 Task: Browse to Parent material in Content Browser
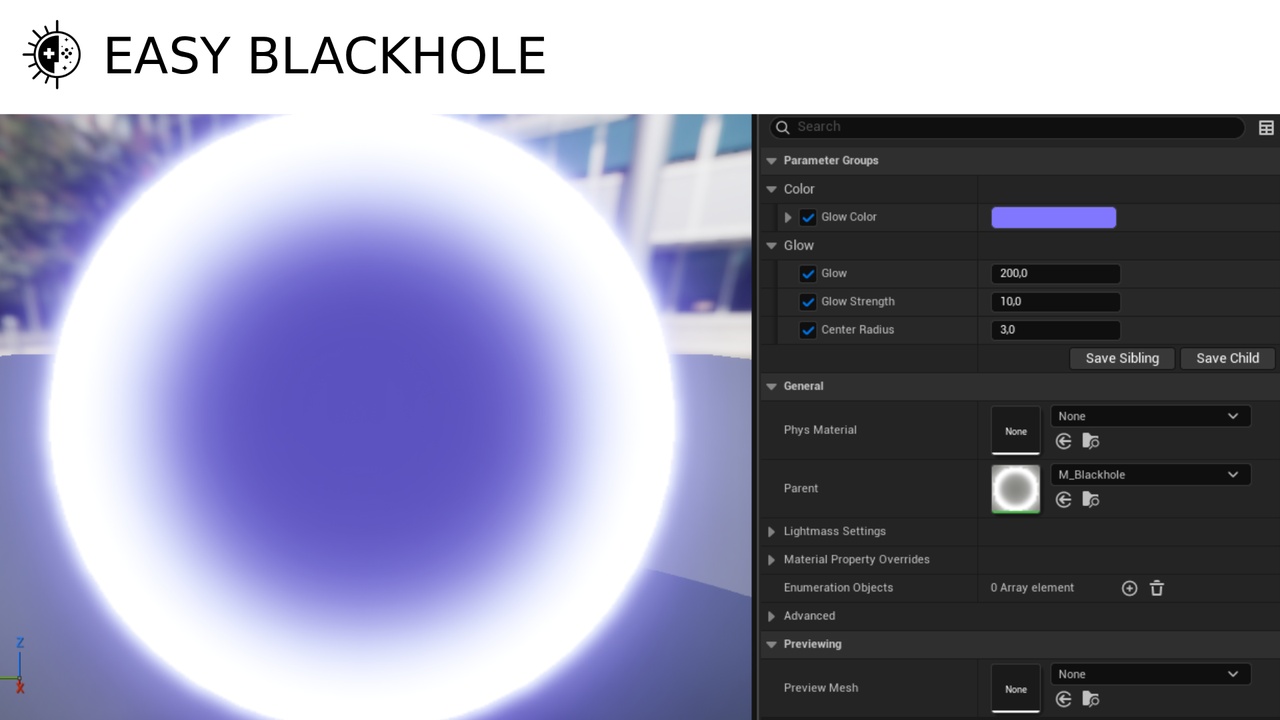1091,499
